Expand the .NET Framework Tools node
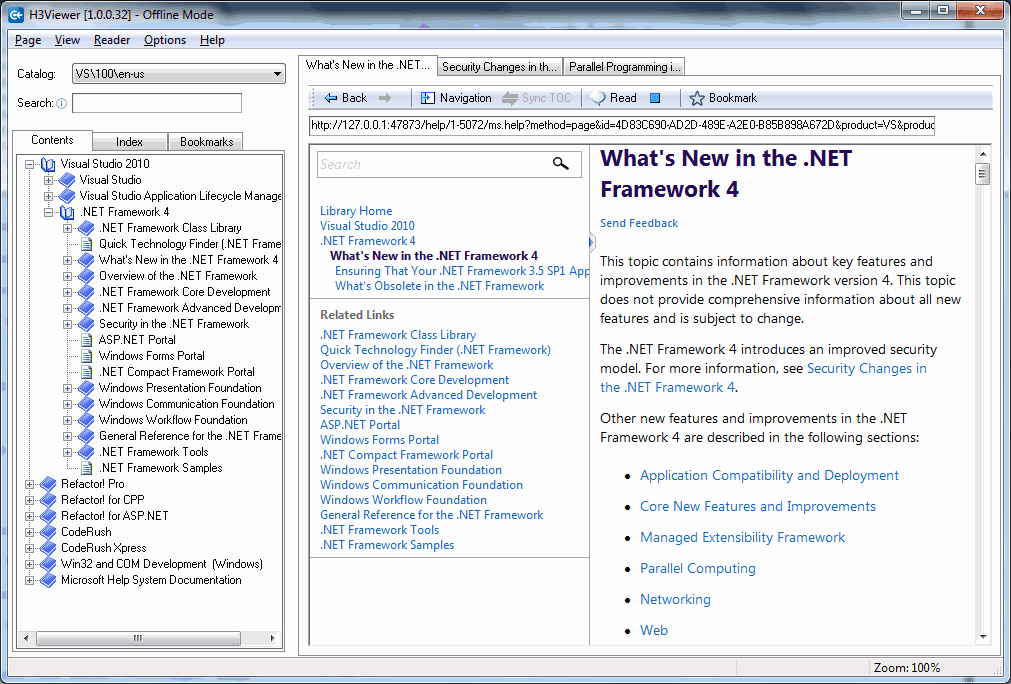This screenshot has height=684, width=1011. (x=68, y=452)
